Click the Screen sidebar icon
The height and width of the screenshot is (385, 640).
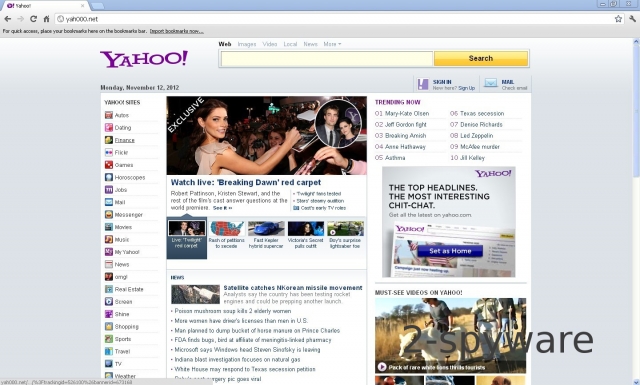(x=109, y=301)
